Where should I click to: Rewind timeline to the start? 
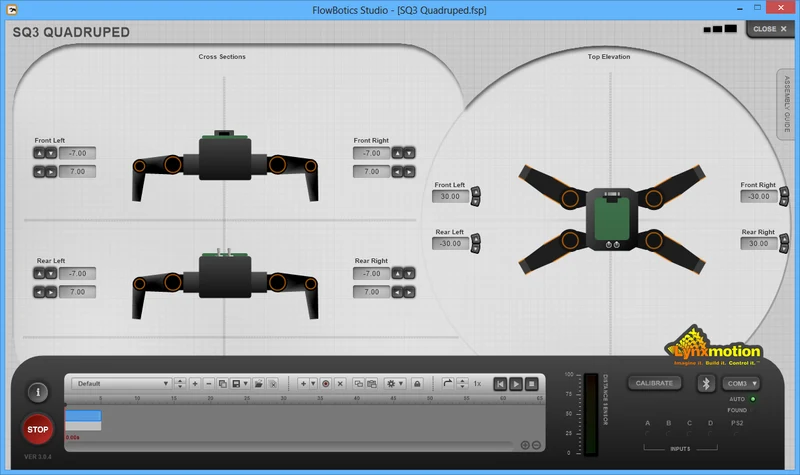501,384
